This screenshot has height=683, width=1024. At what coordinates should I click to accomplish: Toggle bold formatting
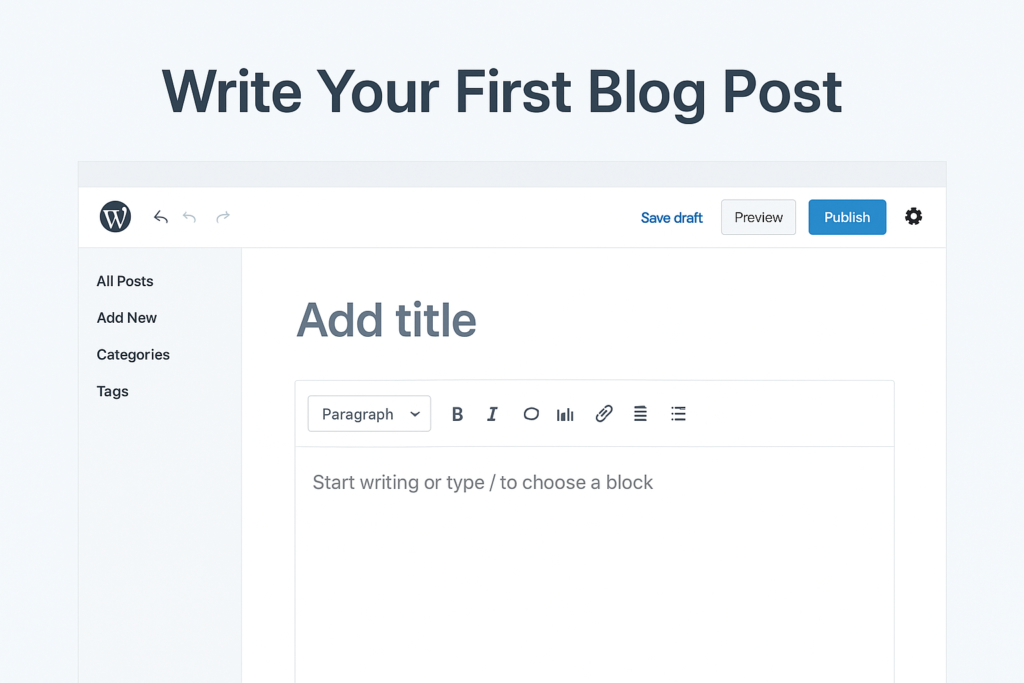(457, 414)
